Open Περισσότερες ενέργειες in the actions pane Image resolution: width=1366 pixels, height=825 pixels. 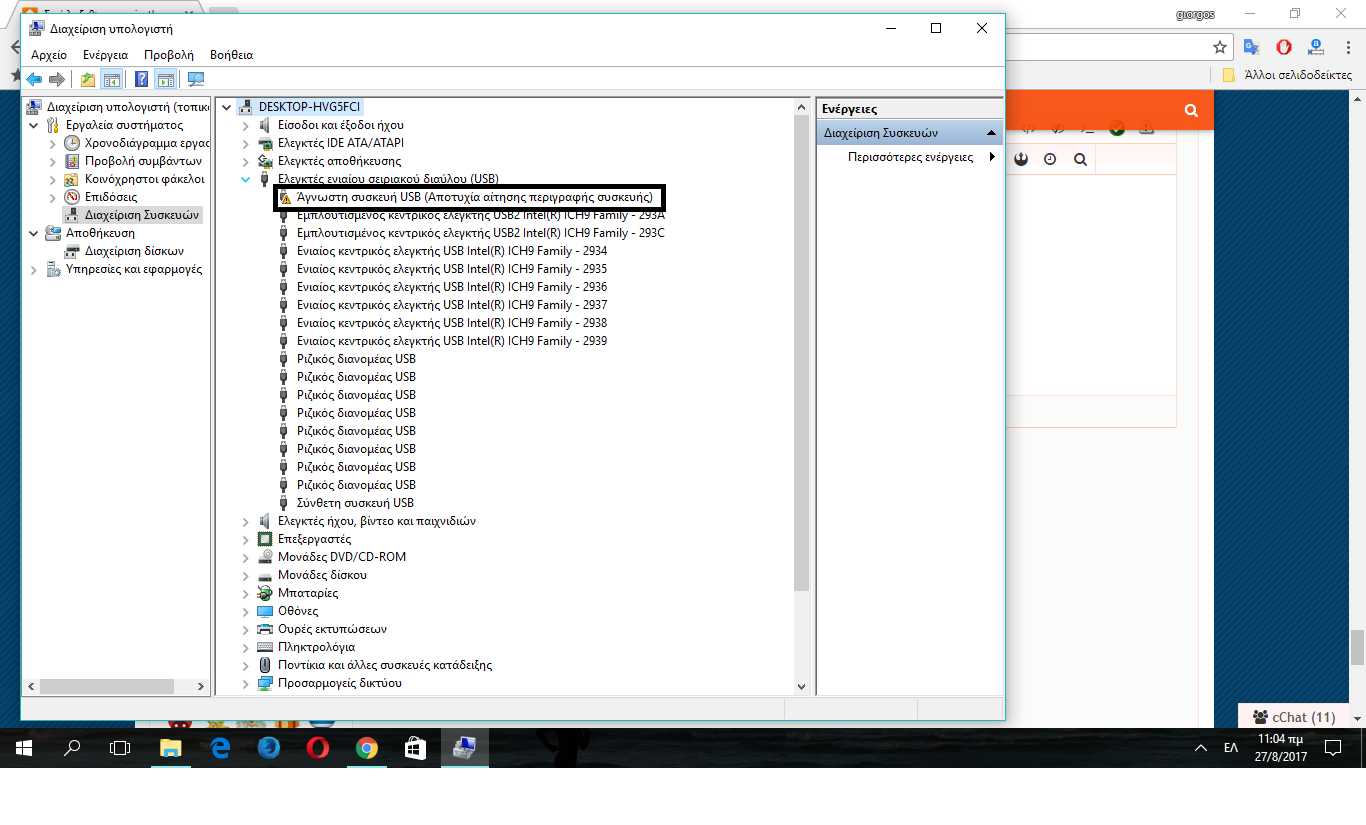click(910, 157)
